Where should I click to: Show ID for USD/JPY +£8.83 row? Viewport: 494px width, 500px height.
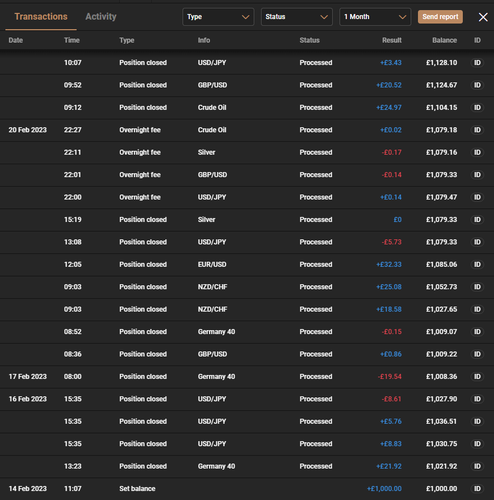tap(477, 444)
